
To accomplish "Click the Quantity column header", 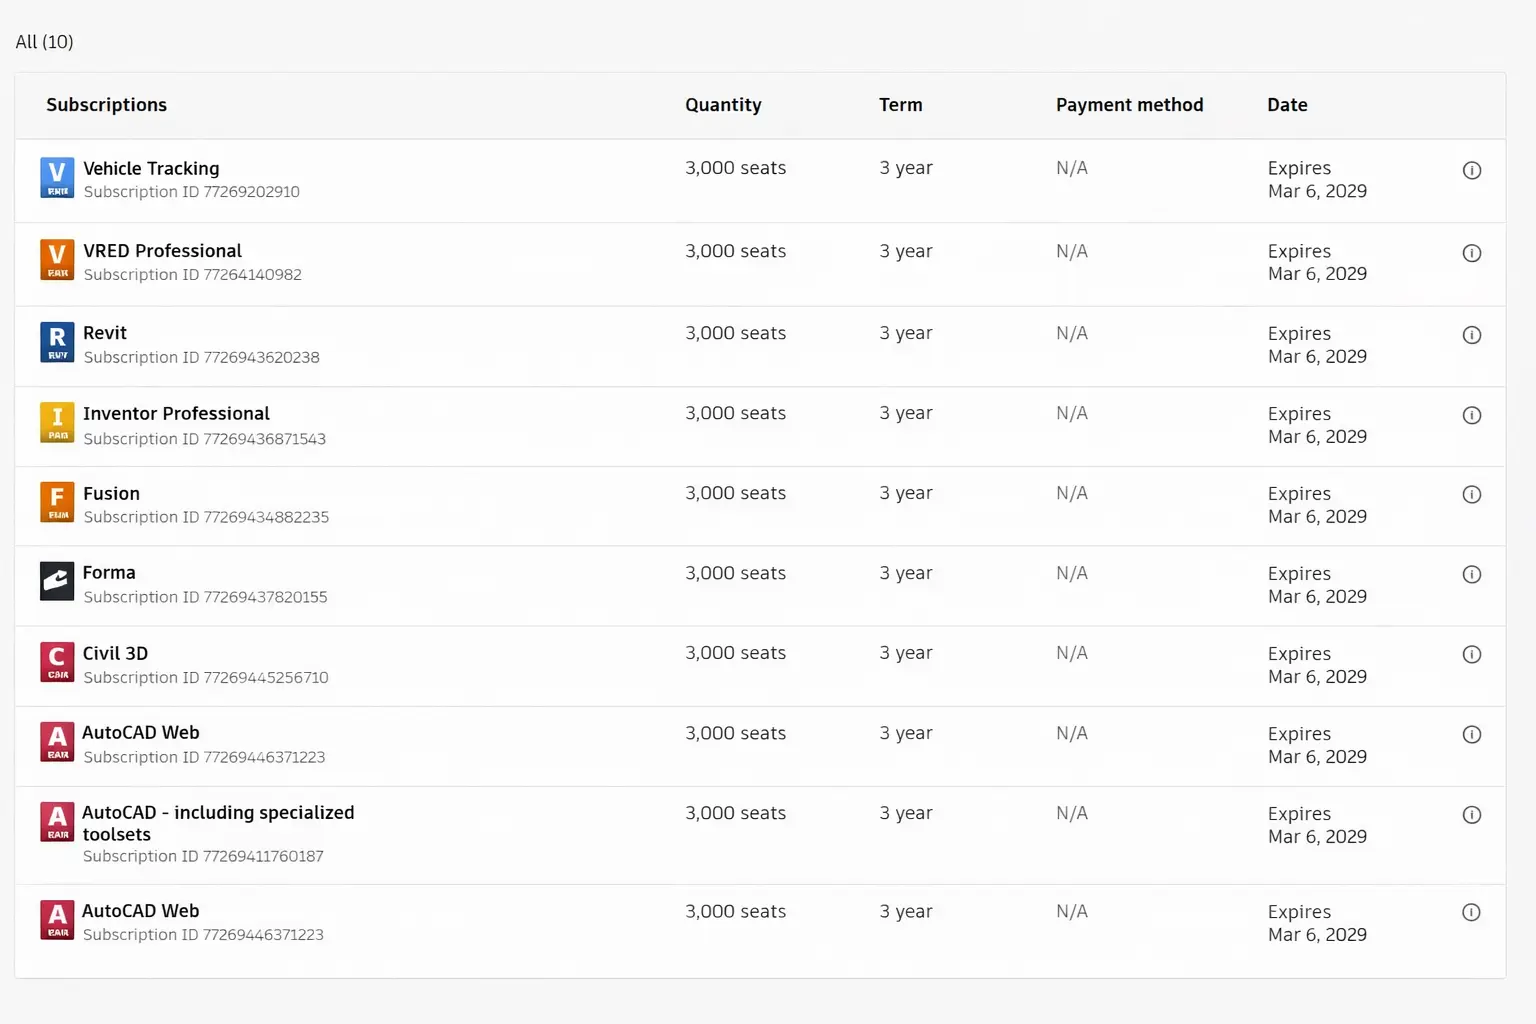I will tap(723, 105).
